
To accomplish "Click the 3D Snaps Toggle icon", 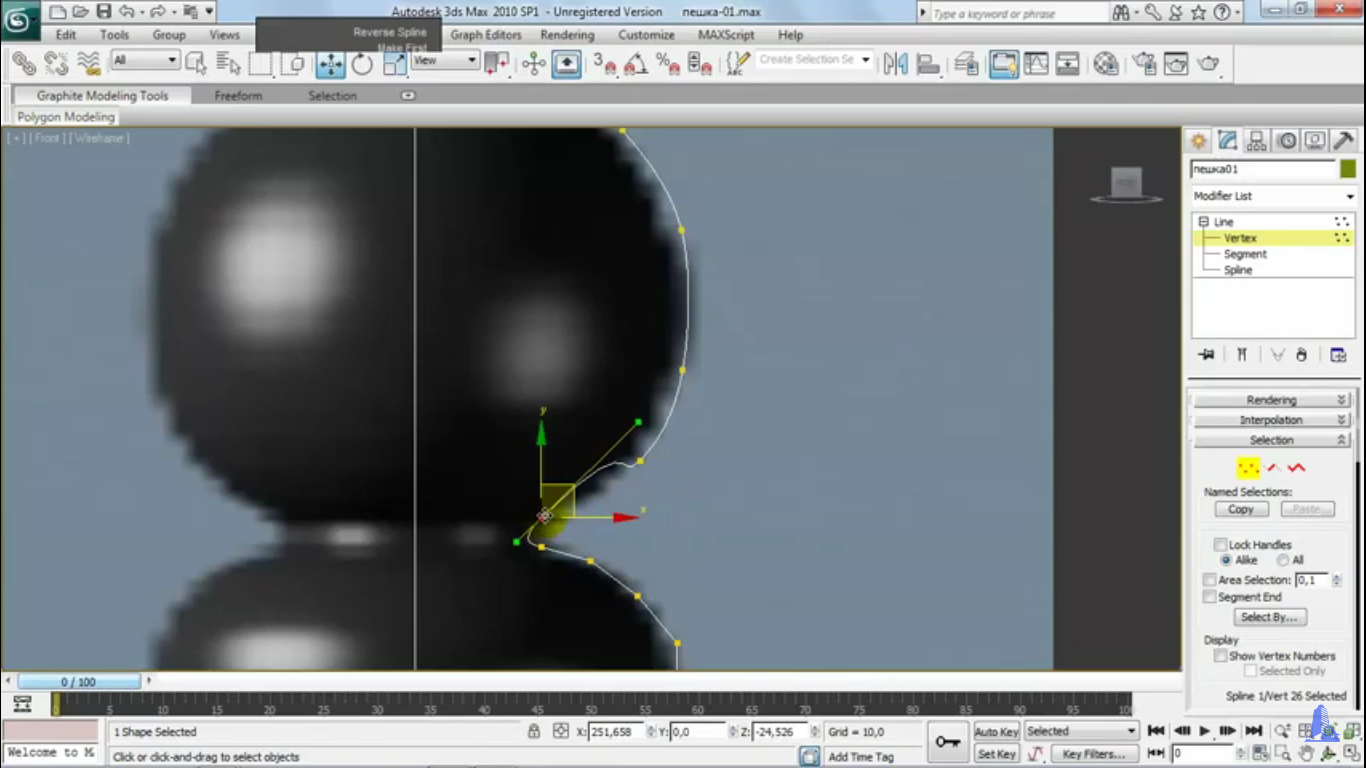I will click(604, 64).
